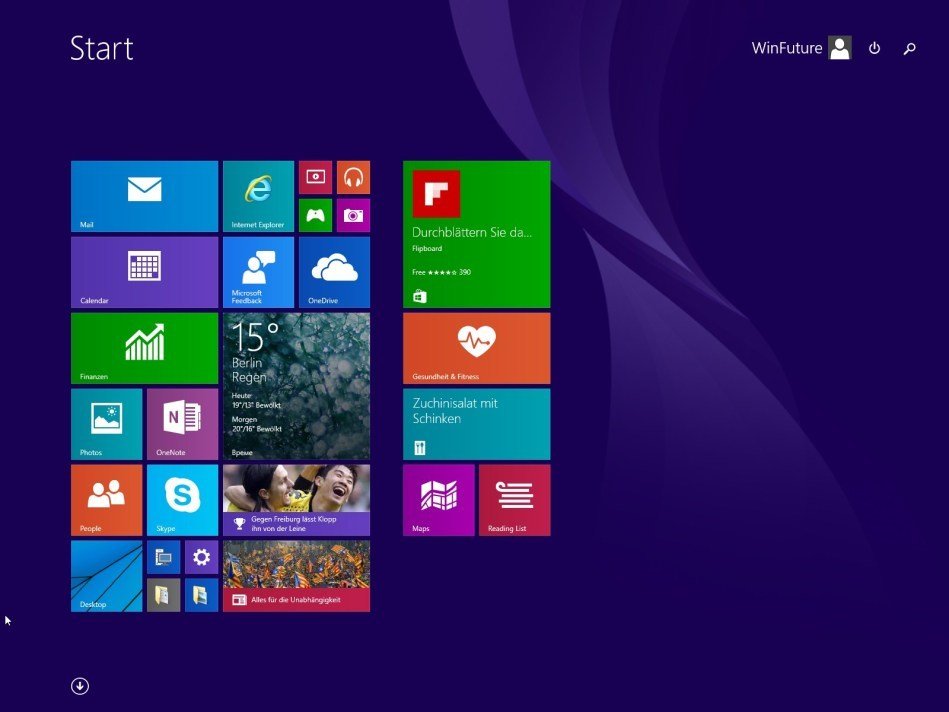
Task: Open the Reading List tile
Action: pos(514,500)
